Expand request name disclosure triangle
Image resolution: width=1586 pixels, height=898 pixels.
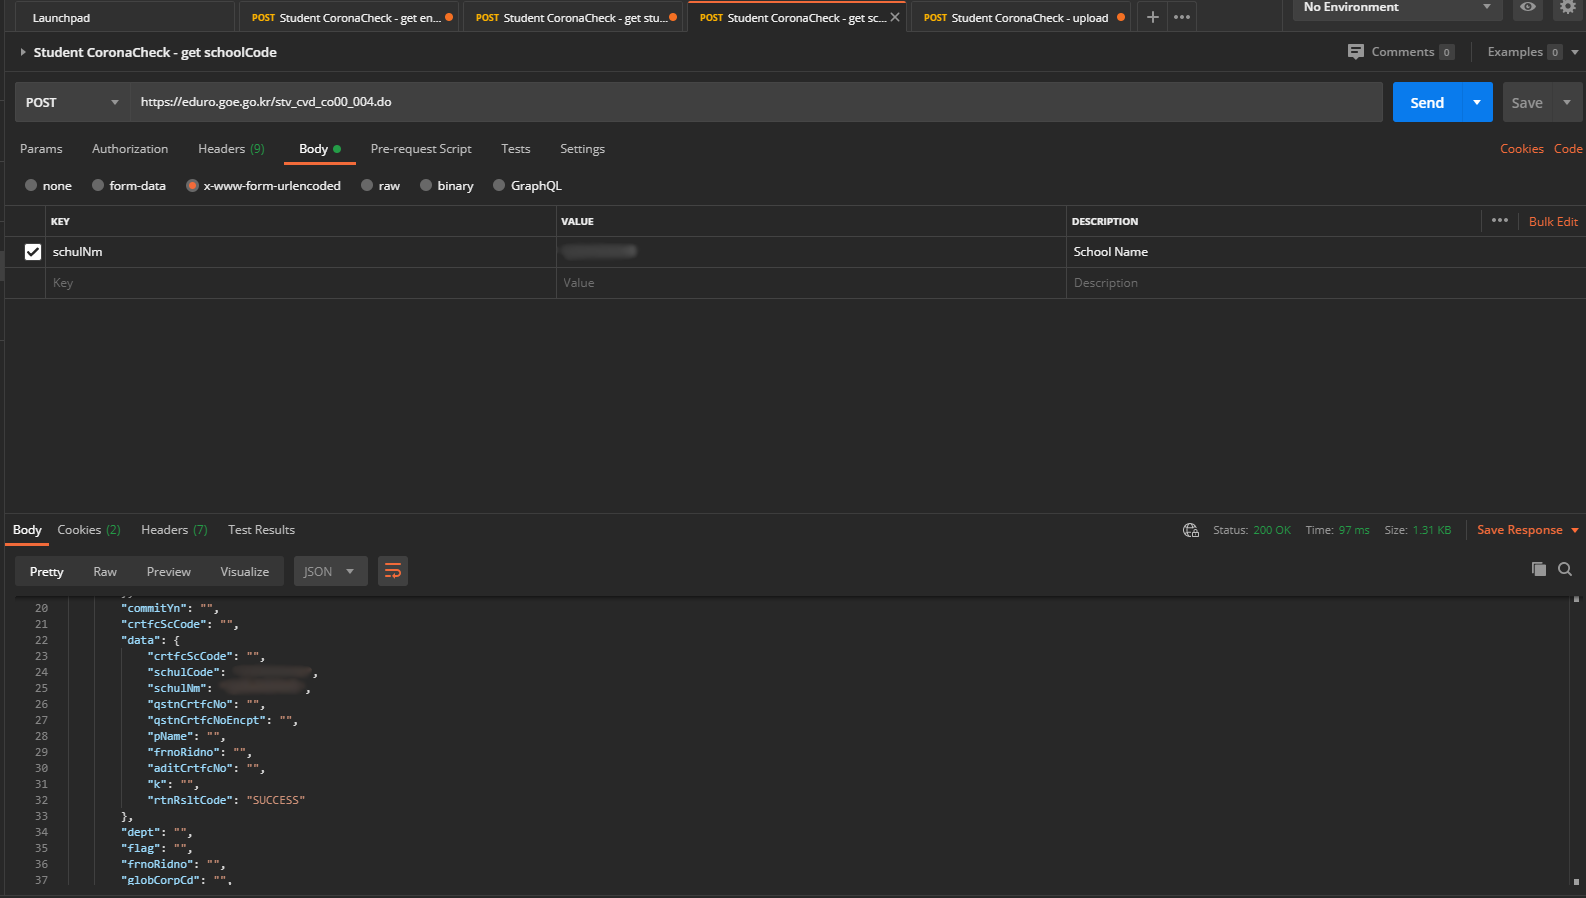point(22,52)
